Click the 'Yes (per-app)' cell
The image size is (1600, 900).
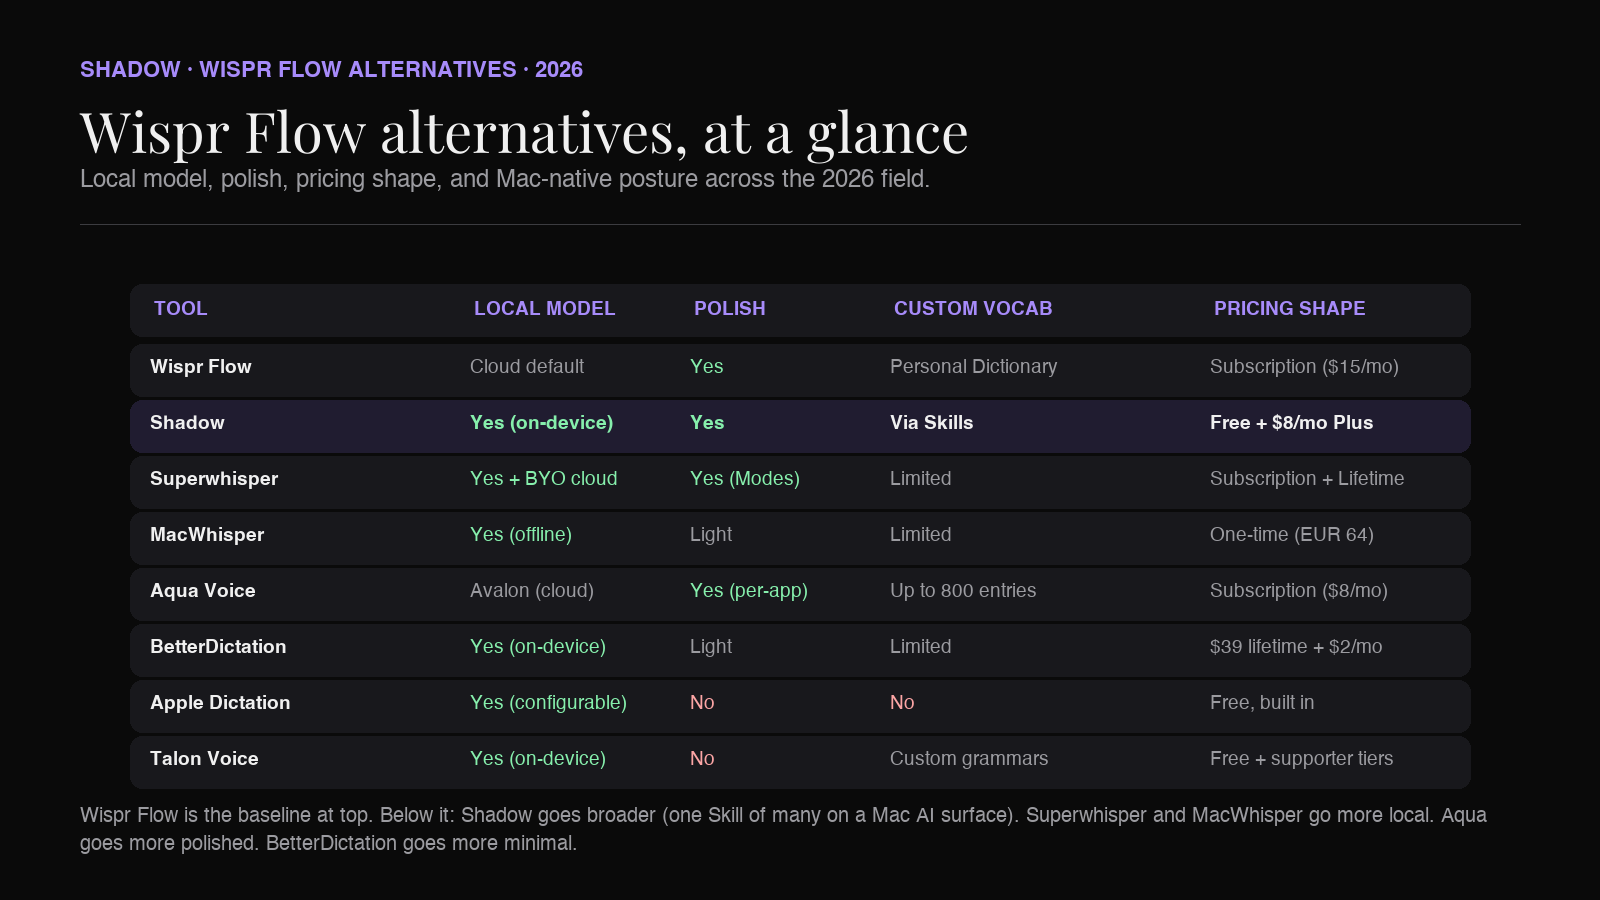pyautogui.click(x=749, y=591)
